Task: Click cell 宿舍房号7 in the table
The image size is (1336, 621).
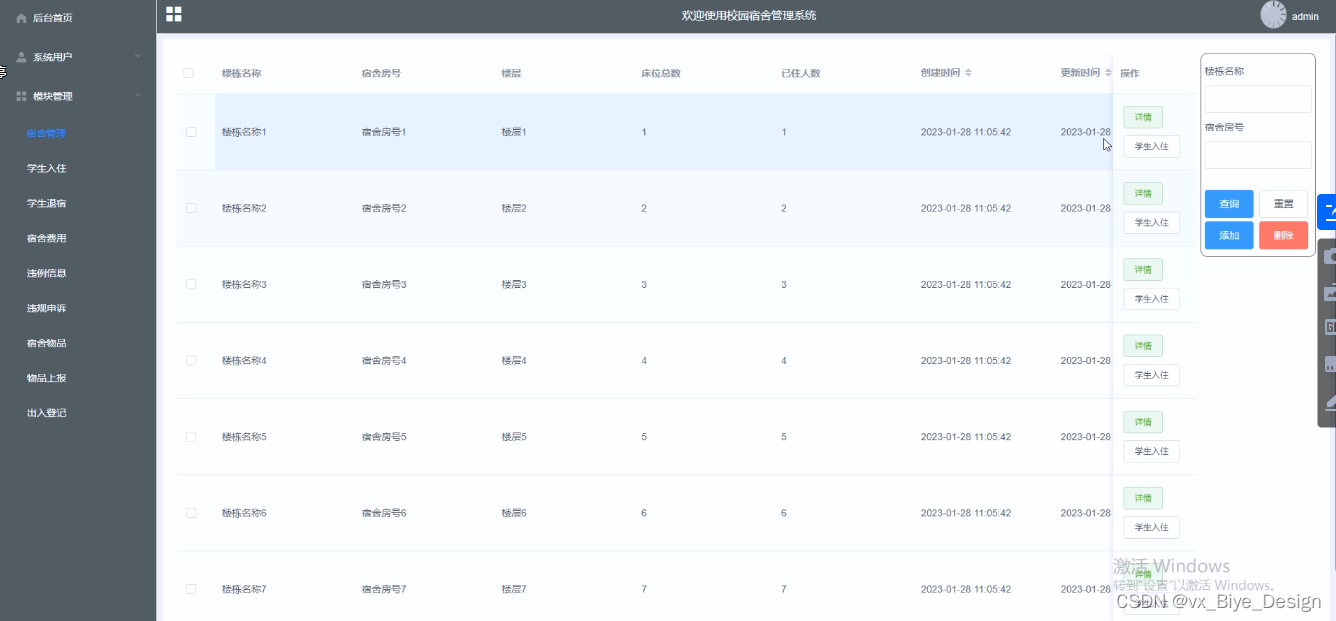Action: pos(384,589)
